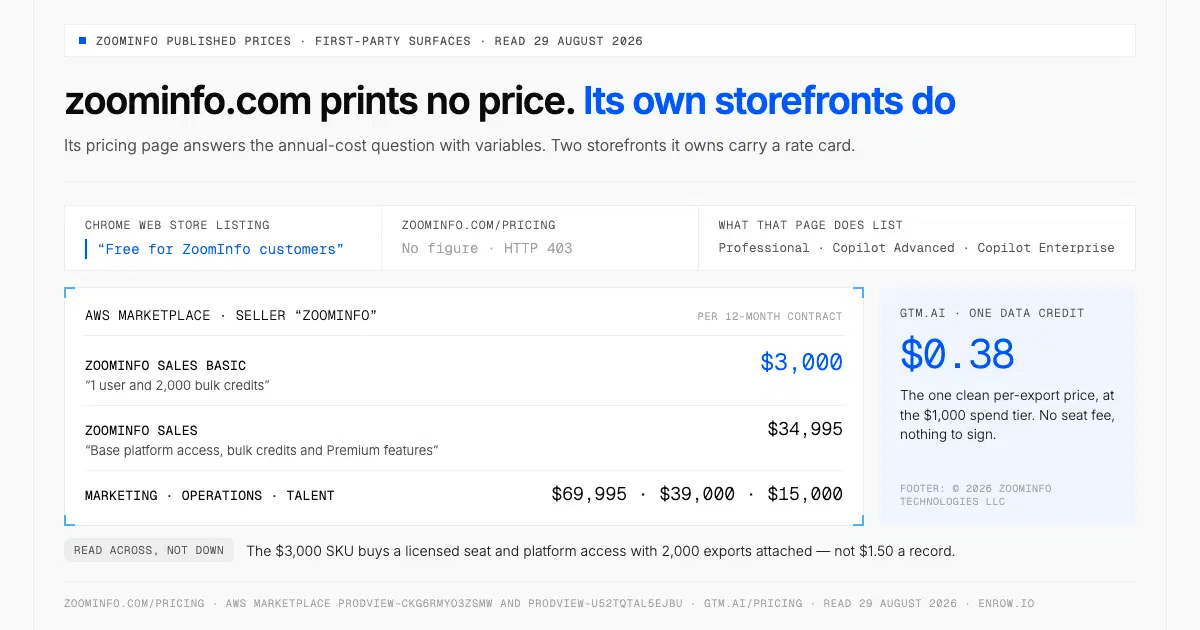1200x630 pixels.
Task: Select the "ZoomInfo Sales Basic" row title
Action: 165,366
